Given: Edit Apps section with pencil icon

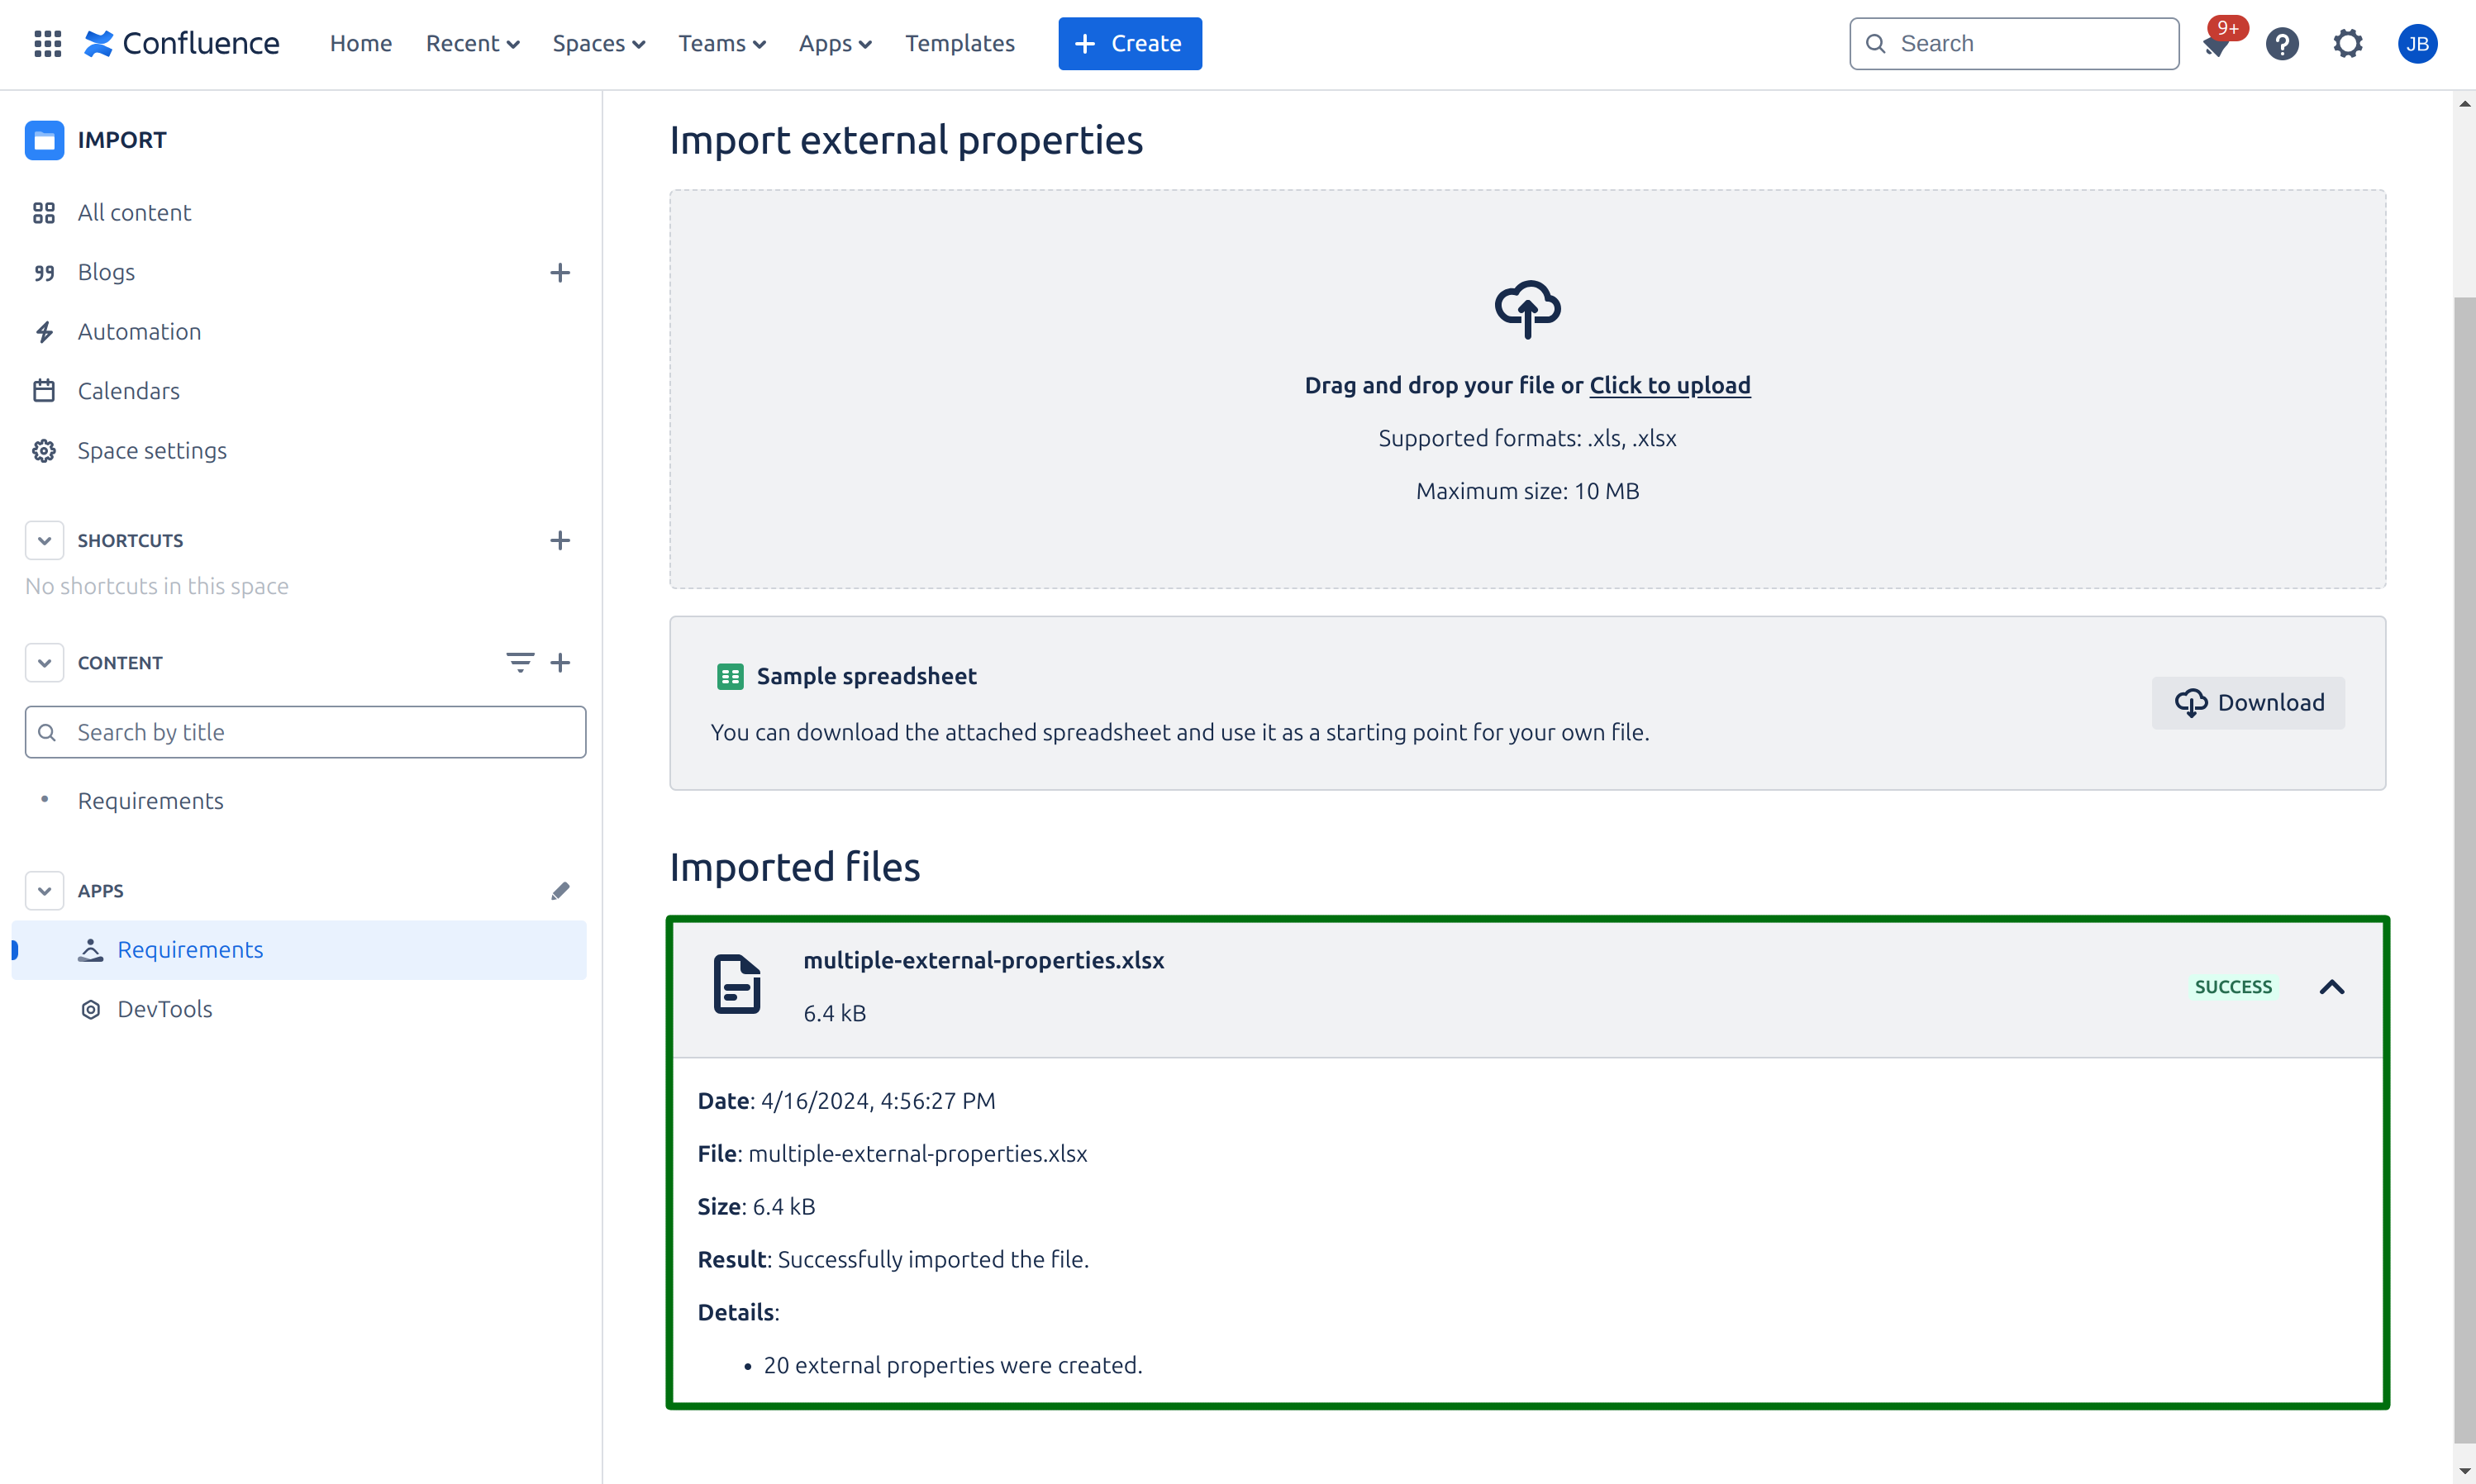Looking at the screenshot, I should pyautogui.click(x=560, y=890).
